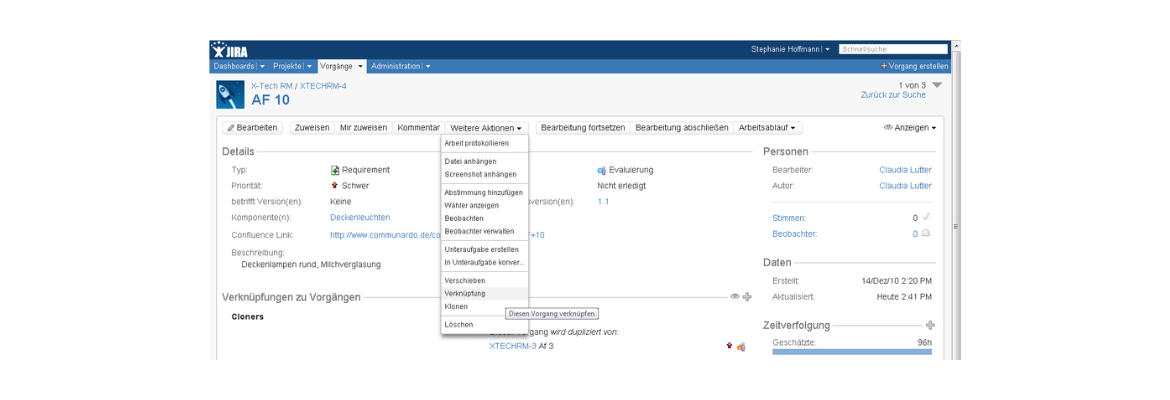Click the Geschätzte time progress bar
Viewport: 1170px width, 400px height.
coord(851,352)
